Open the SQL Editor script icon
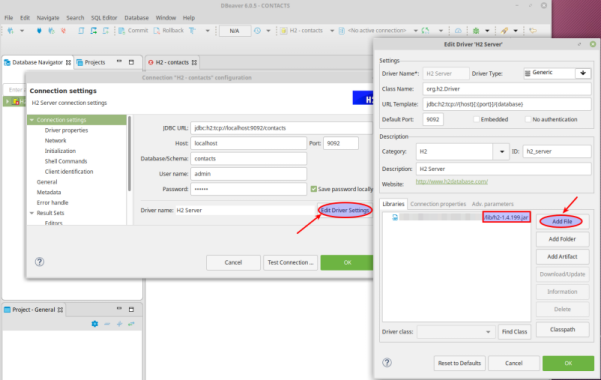Screen dimensions: 601x380 point(81,31)
